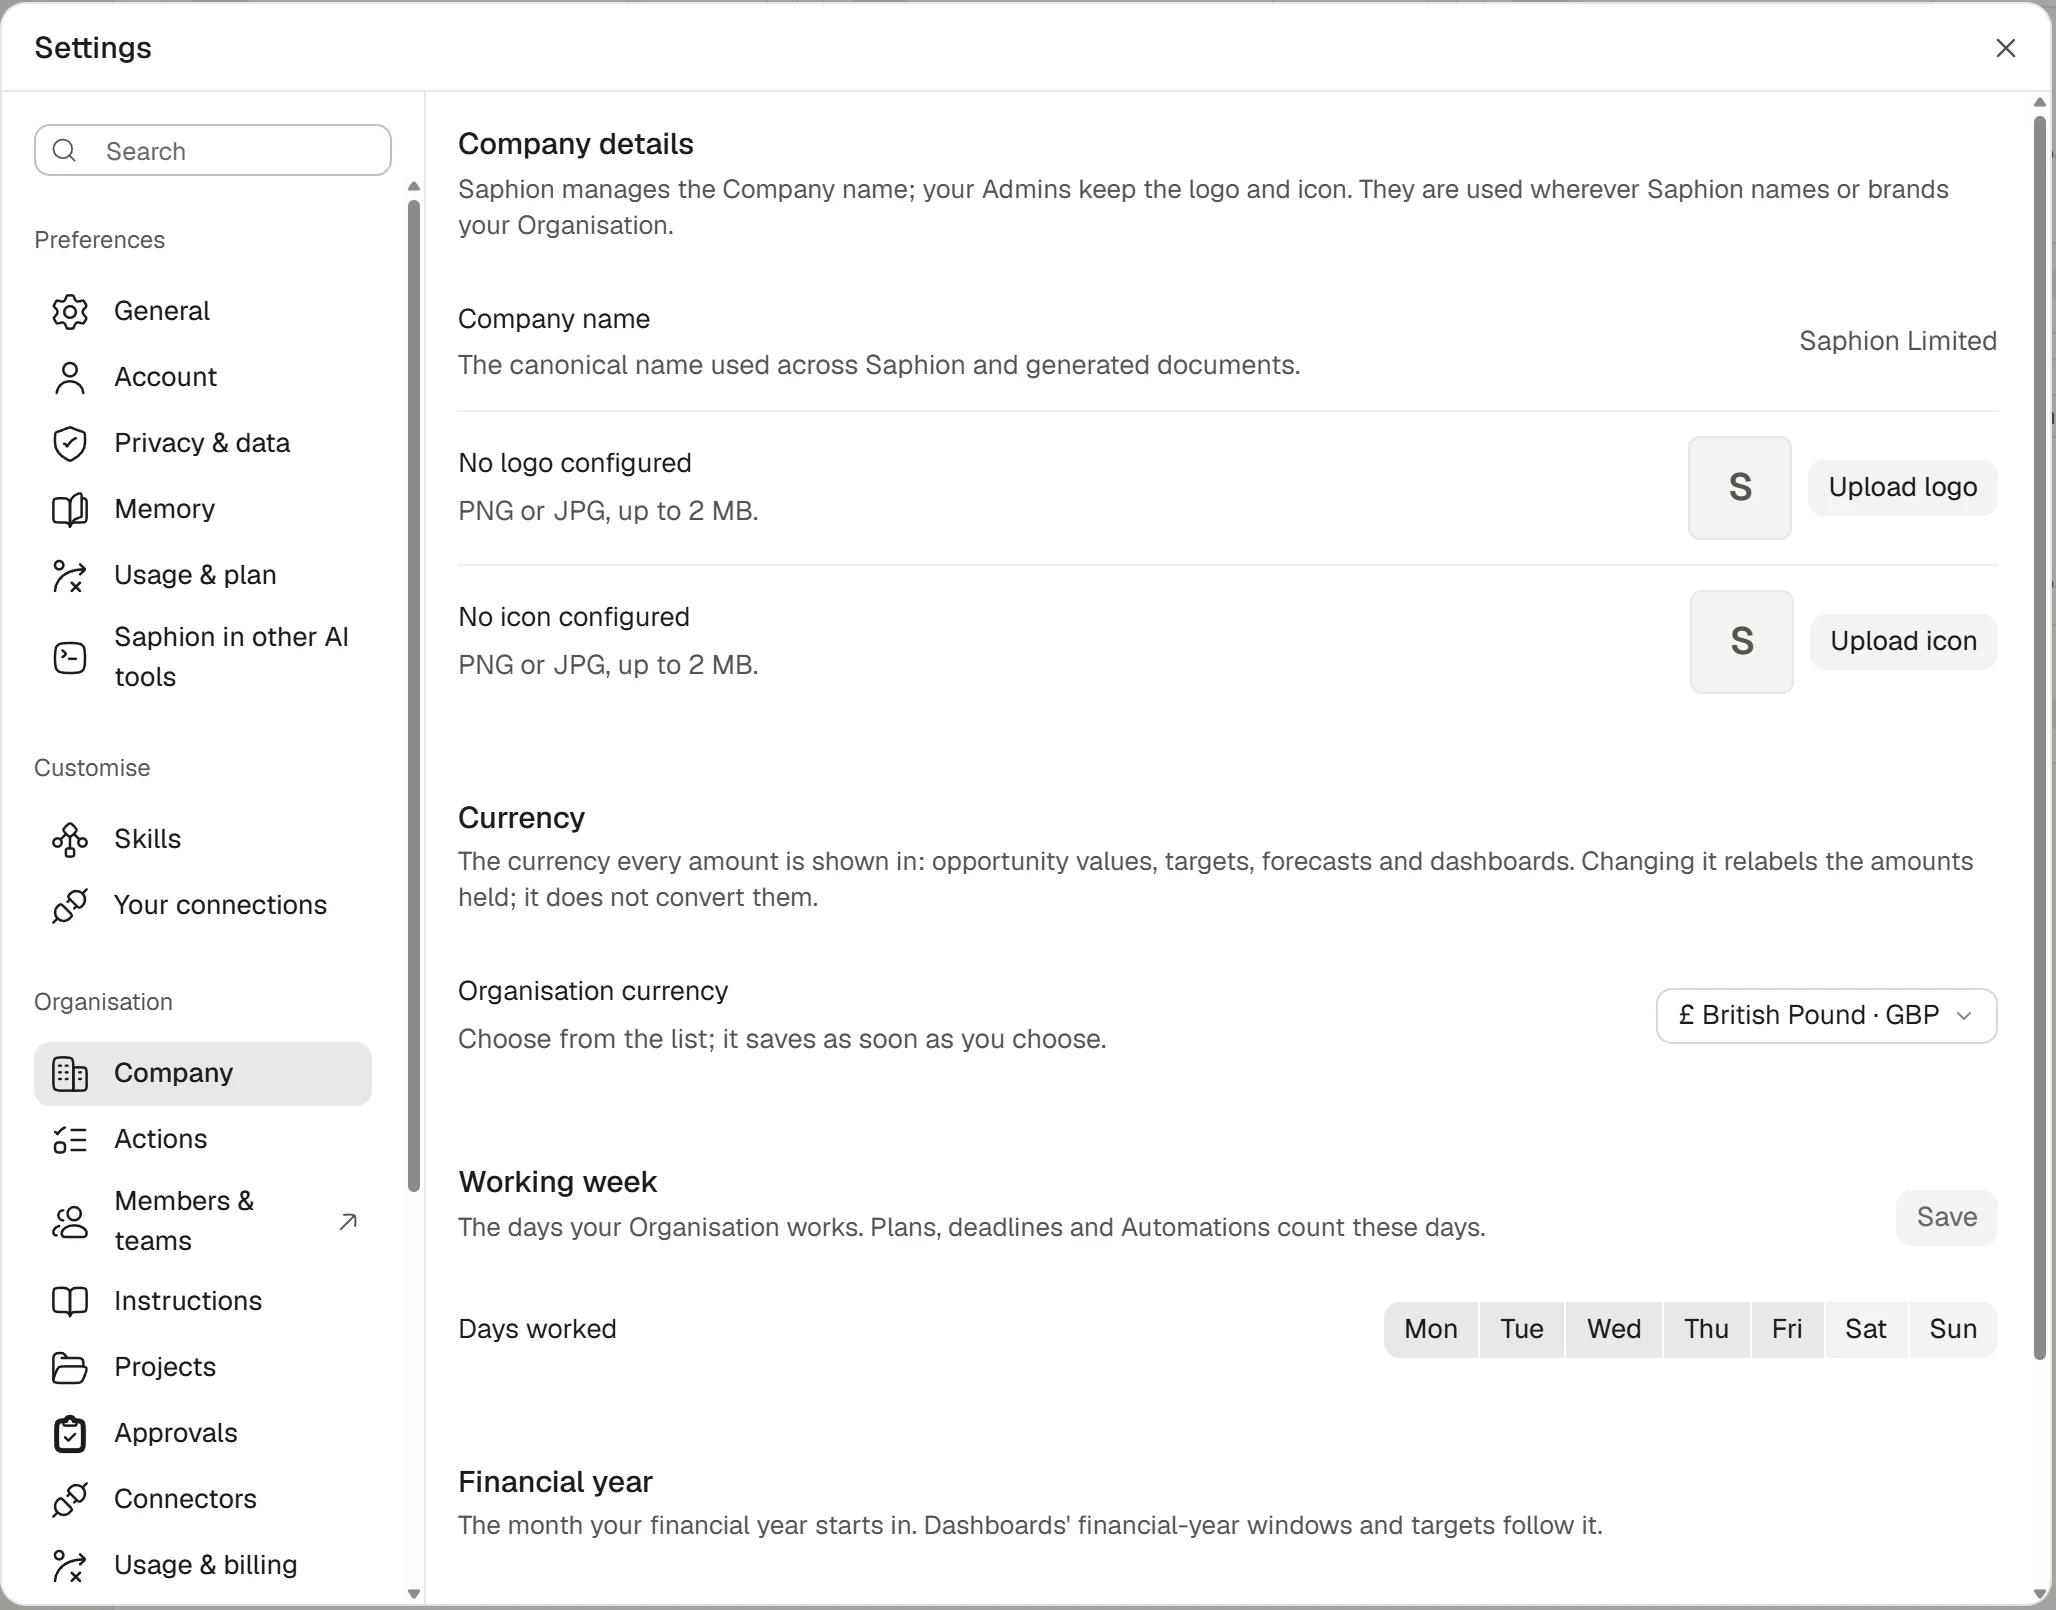The height and width of the screenshot is (1610, 2056).
Task: Click the Actions checklist icon
Action: (70, 1140)
